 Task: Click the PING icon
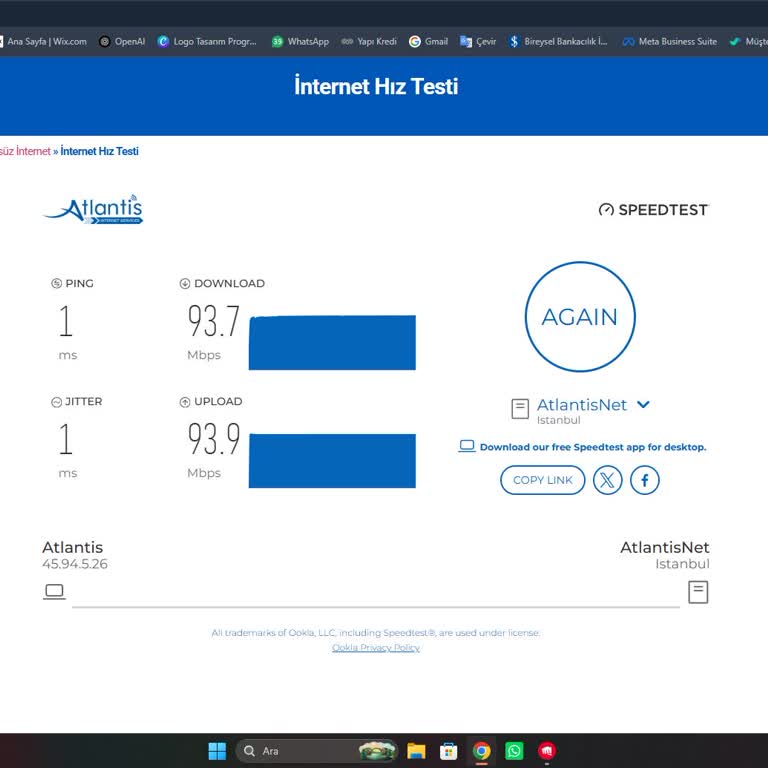[x=56, y=283]
